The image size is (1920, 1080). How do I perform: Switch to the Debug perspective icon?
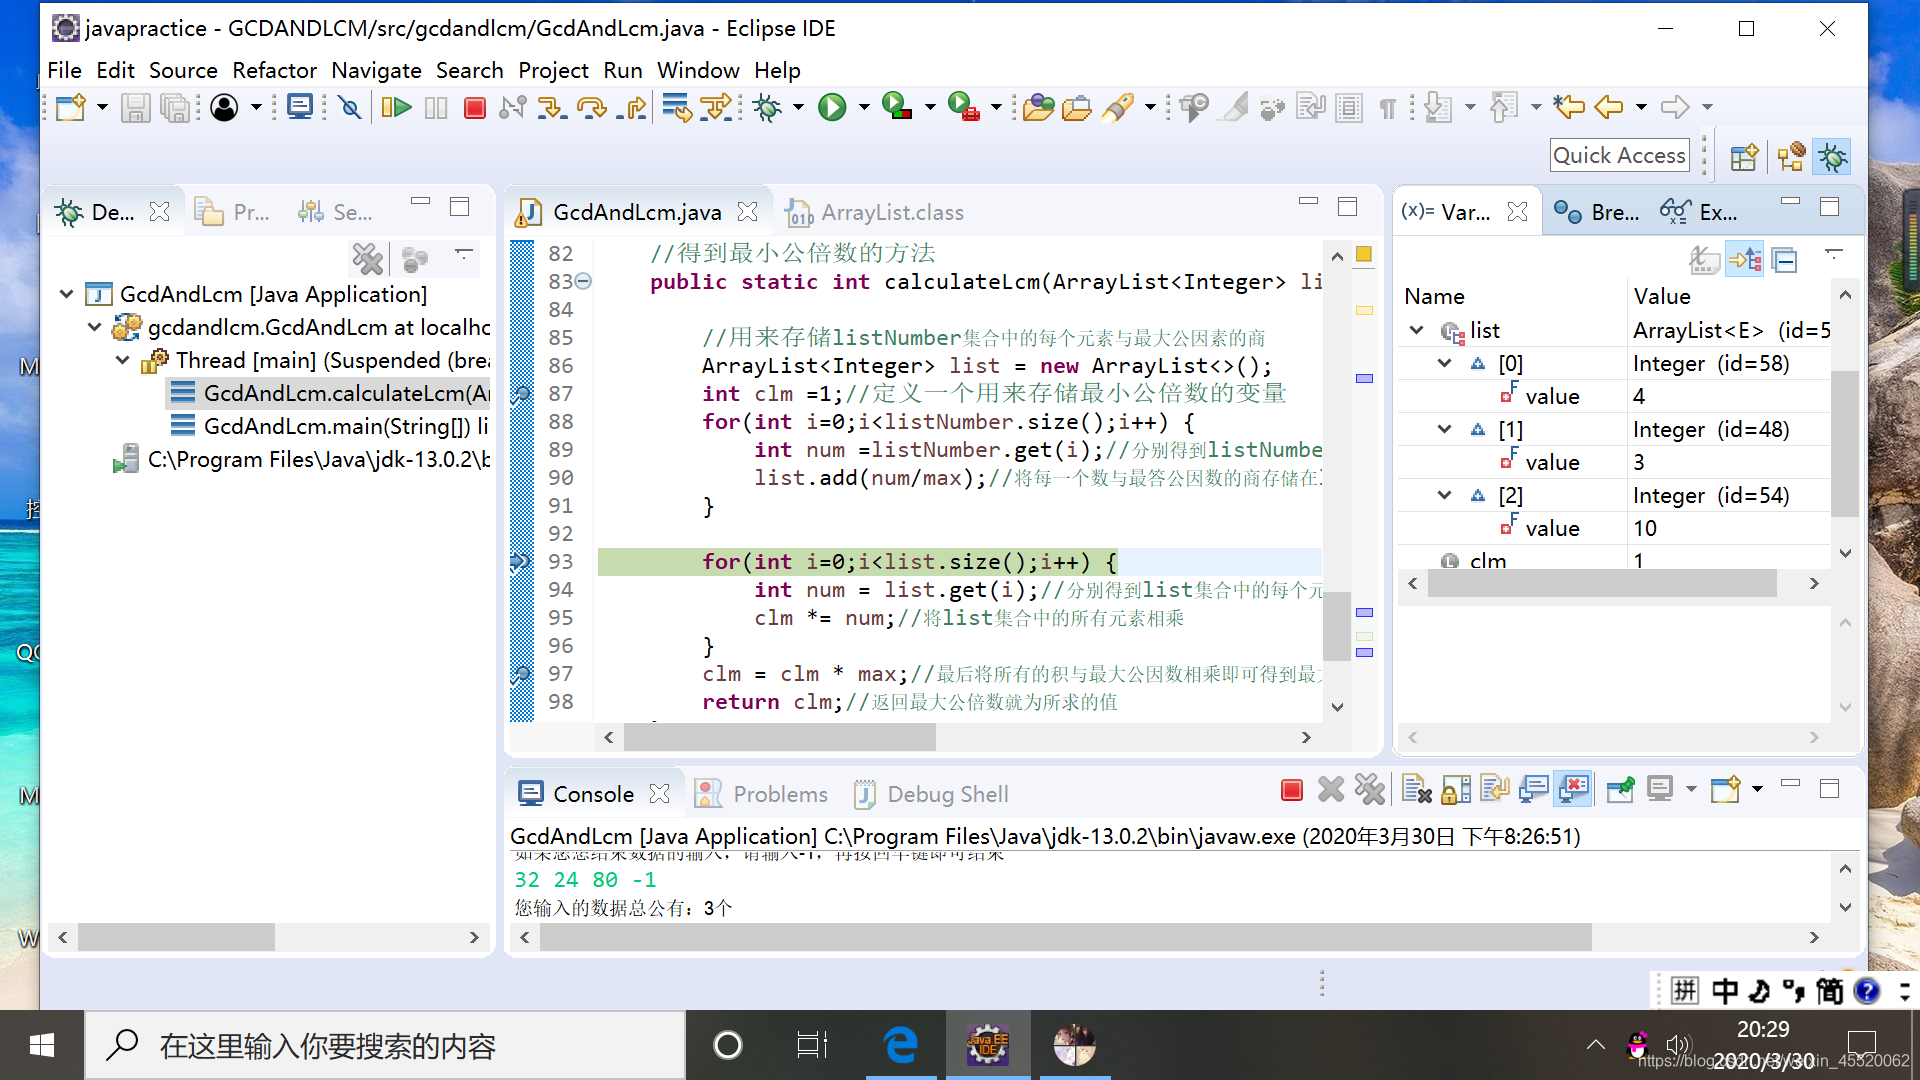coord(1832,157)
